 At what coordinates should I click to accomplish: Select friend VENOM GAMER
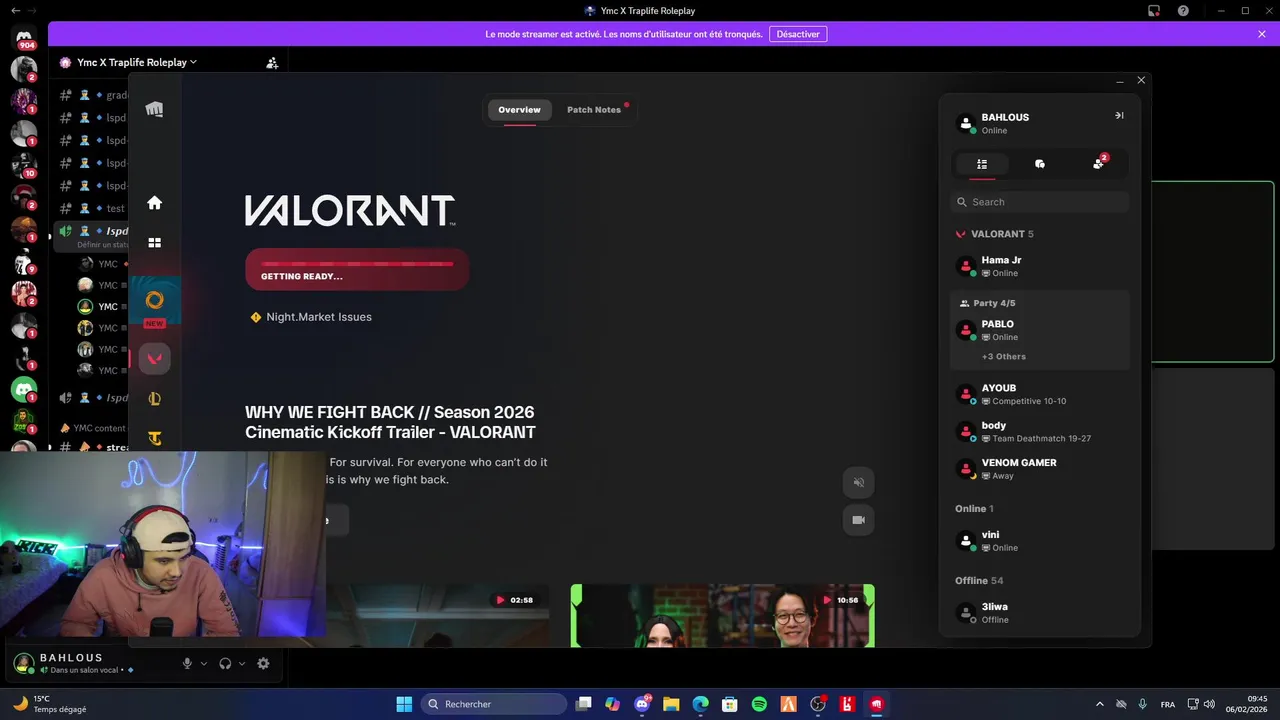tap(1040, 469)
